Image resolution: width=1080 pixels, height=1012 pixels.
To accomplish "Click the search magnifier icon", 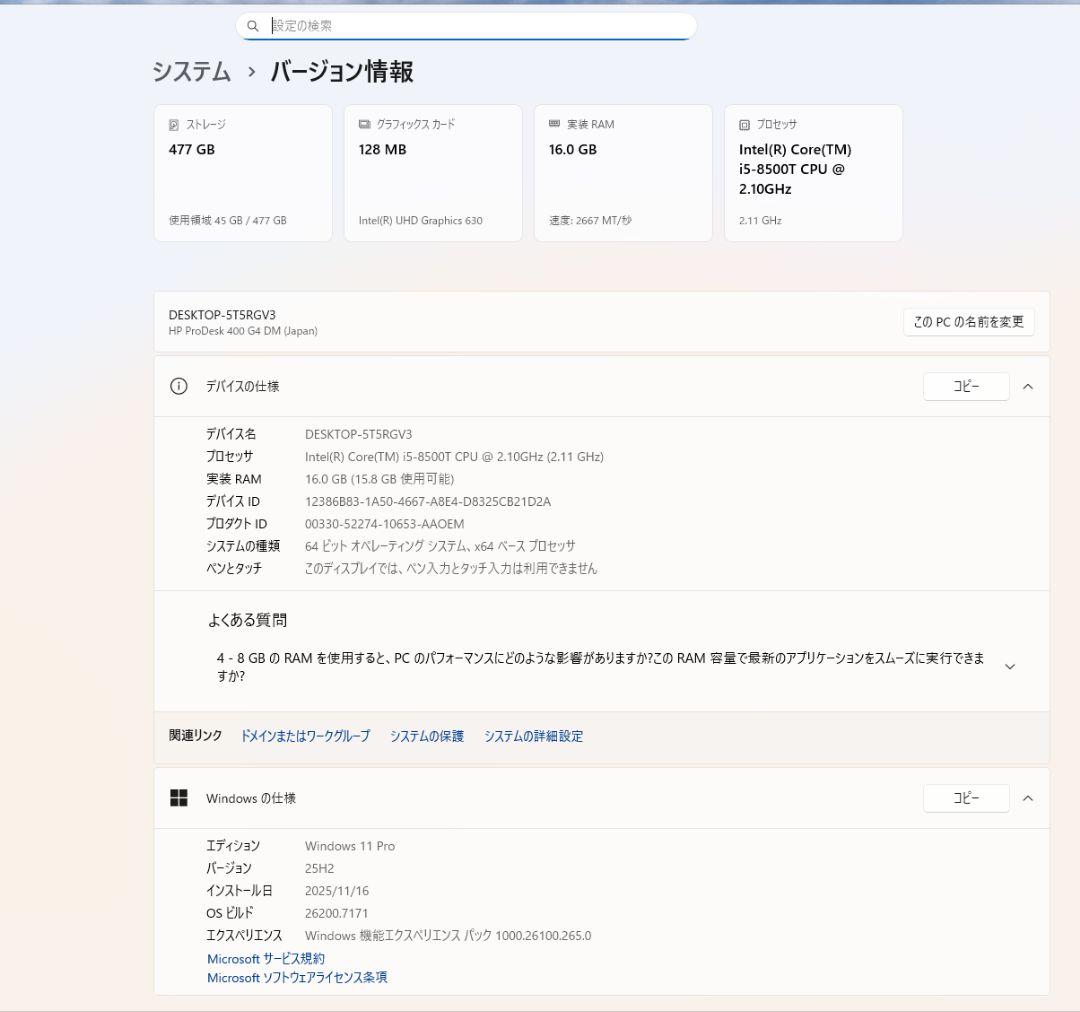I will (x=253, y=26).
